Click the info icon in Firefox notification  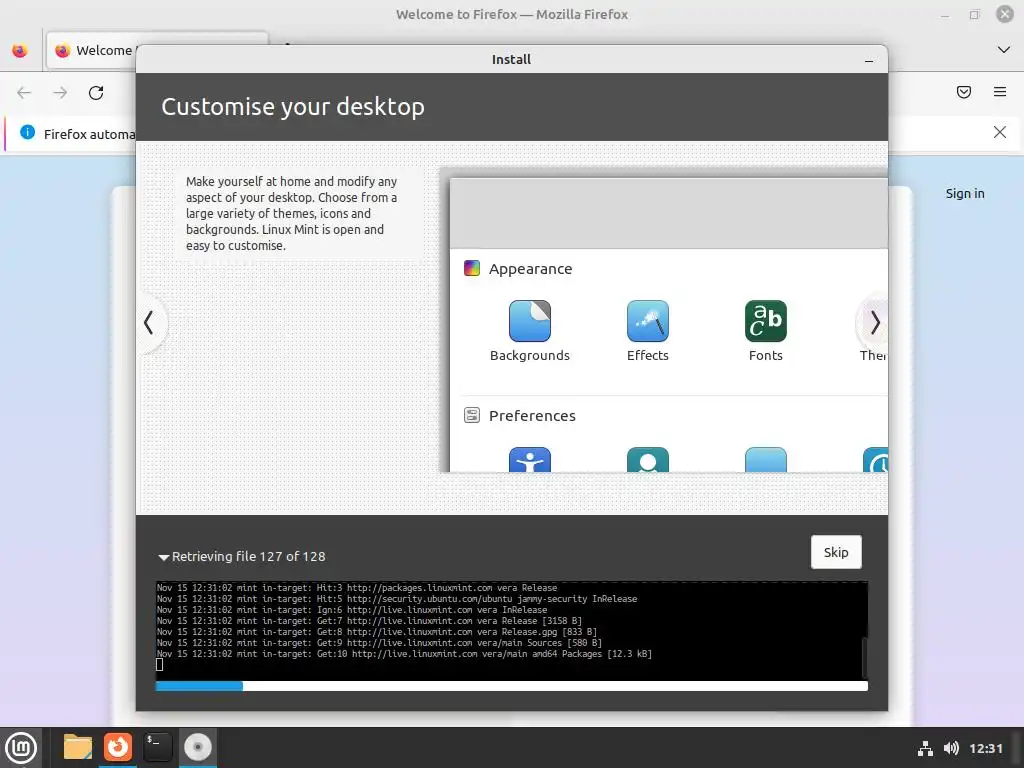(27, 133)
